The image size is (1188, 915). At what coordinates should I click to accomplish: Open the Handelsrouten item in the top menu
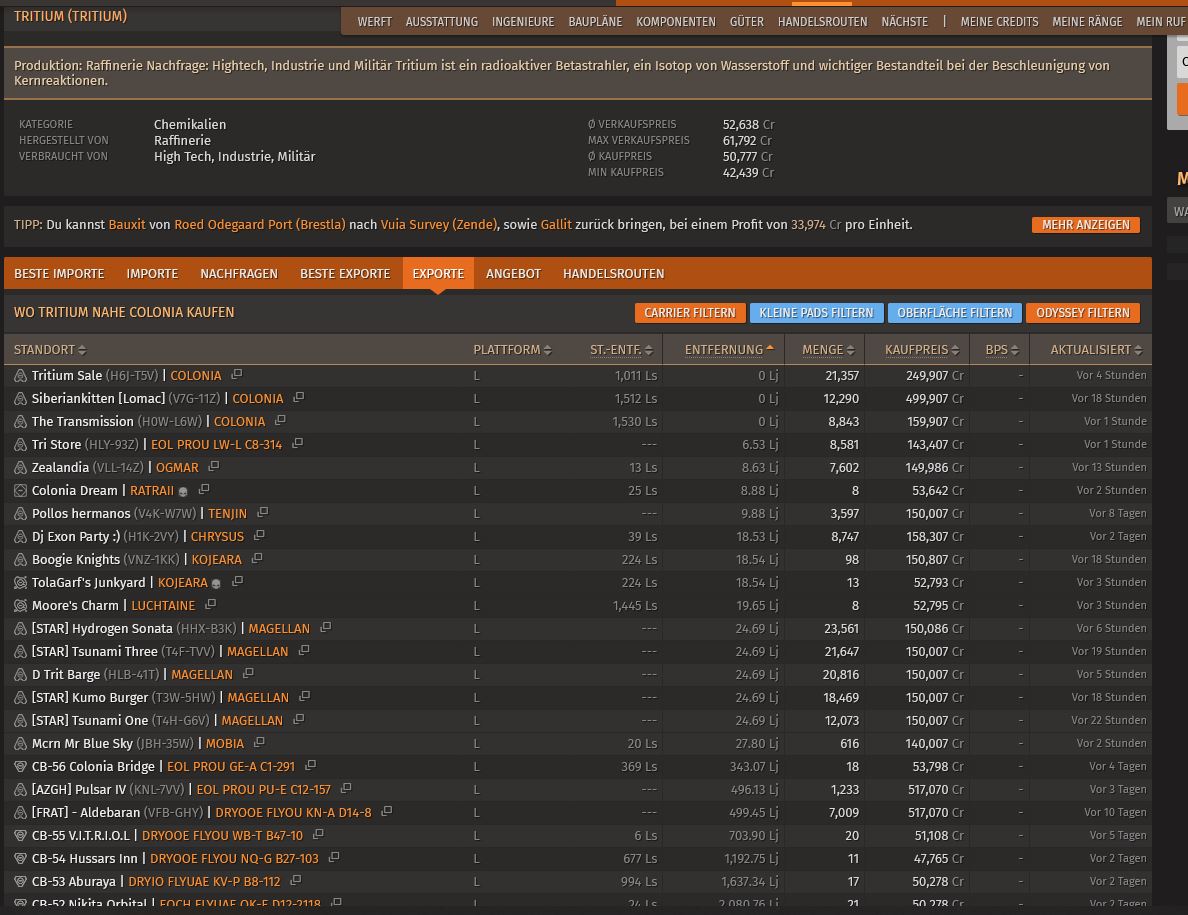click(x=822, y=21)
